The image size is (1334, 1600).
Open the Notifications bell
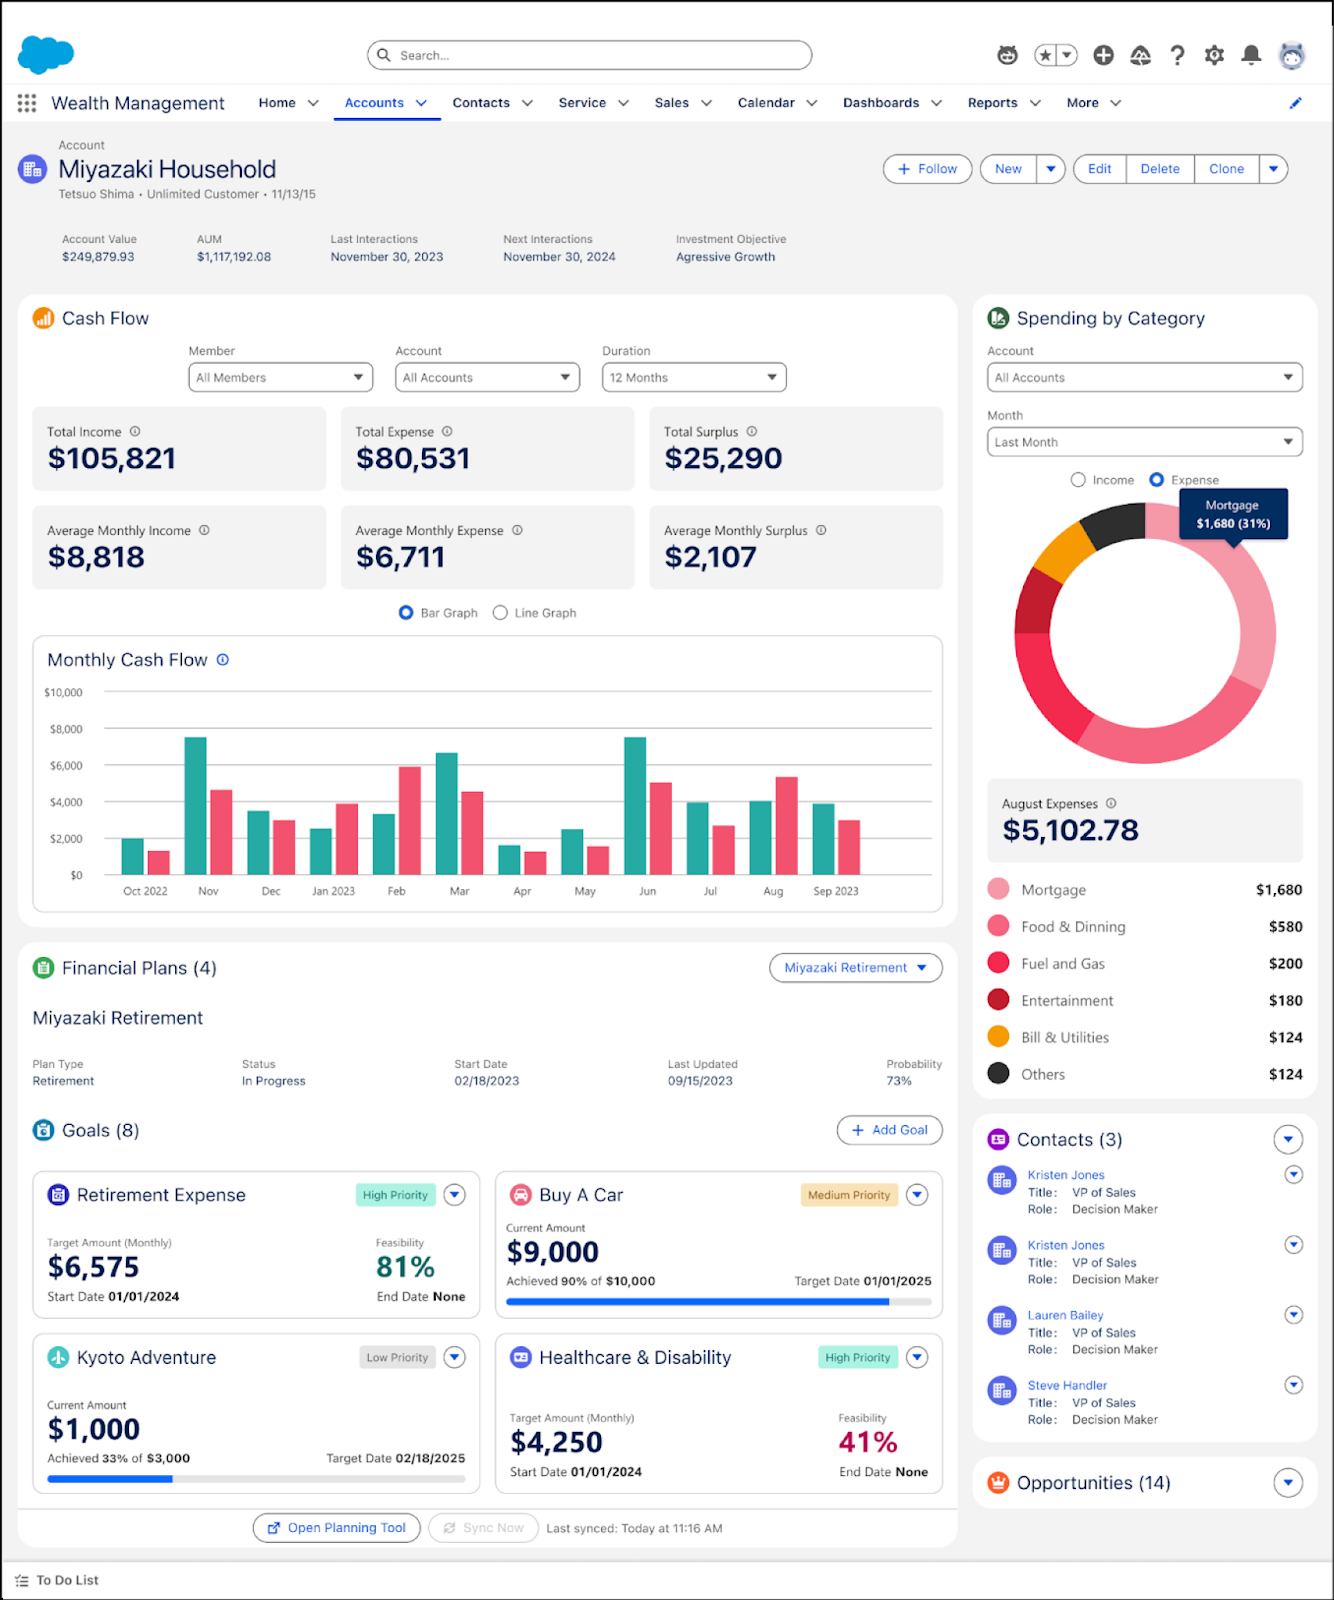point(1251,55)
